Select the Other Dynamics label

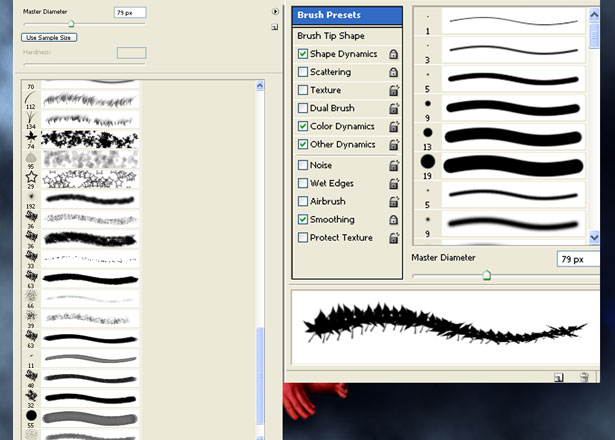(x=342, y=144)
